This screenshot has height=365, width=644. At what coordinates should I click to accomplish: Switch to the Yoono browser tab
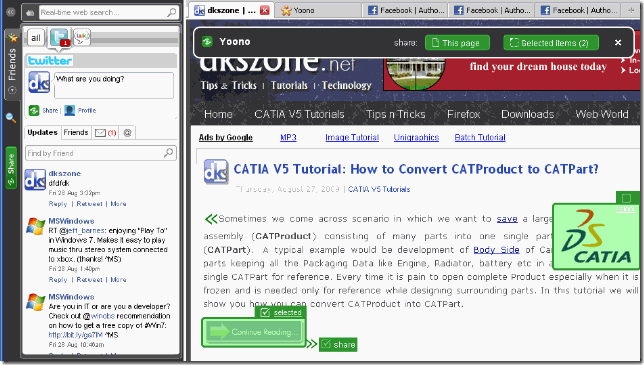point(317,10)
